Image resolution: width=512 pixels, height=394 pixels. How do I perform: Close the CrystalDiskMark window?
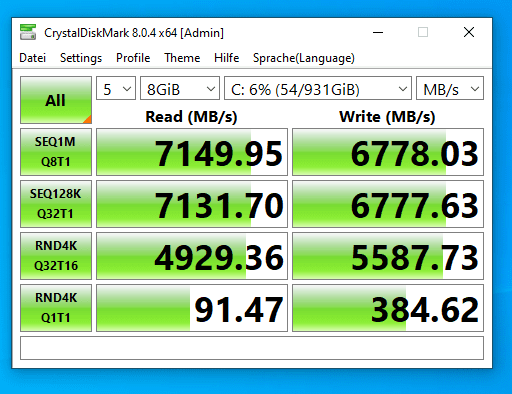[x=469, y=32]
